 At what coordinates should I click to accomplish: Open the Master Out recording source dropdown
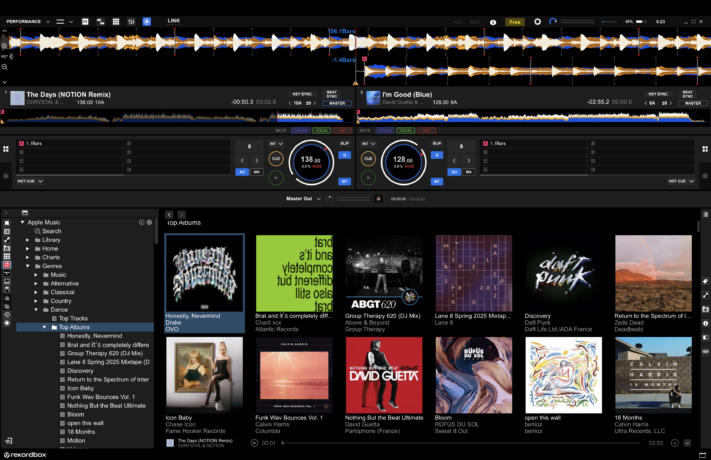(303, 199)
